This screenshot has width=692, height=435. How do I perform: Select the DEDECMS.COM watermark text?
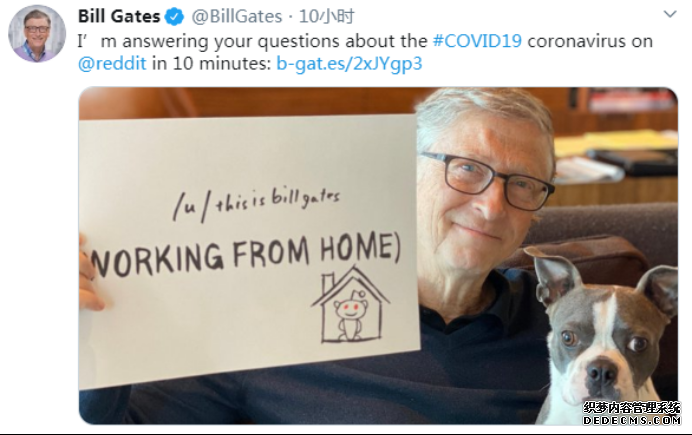tap(632, 420)
